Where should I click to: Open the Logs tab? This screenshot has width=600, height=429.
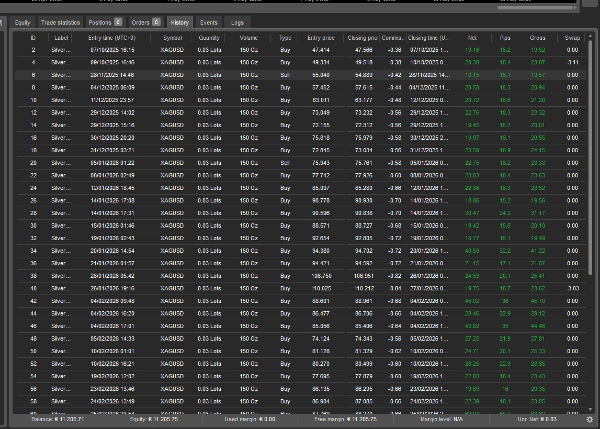[x=237, y=23]
